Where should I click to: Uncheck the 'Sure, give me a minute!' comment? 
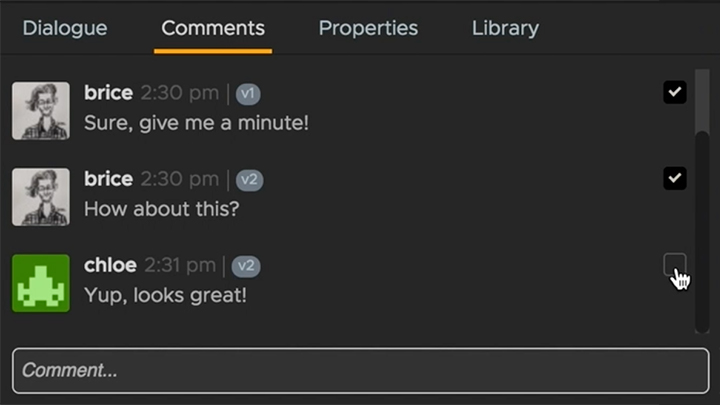pyautogui.click(x=675, y=93)
